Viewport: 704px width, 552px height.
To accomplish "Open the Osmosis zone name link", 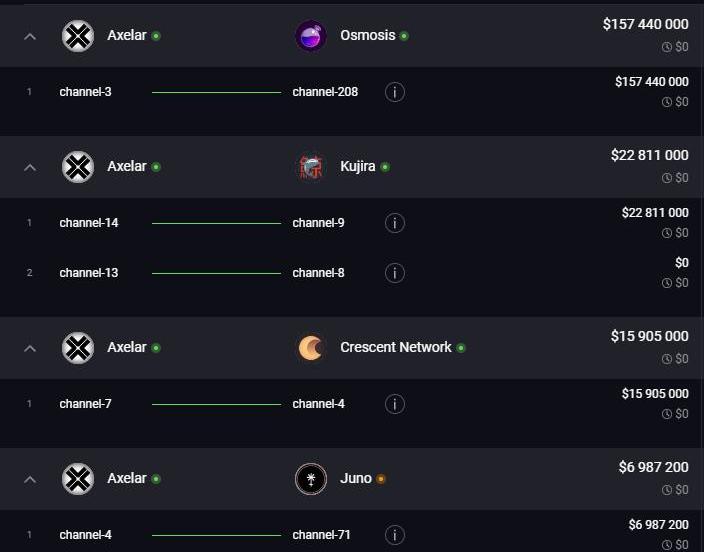I will (x=368, y=35).
